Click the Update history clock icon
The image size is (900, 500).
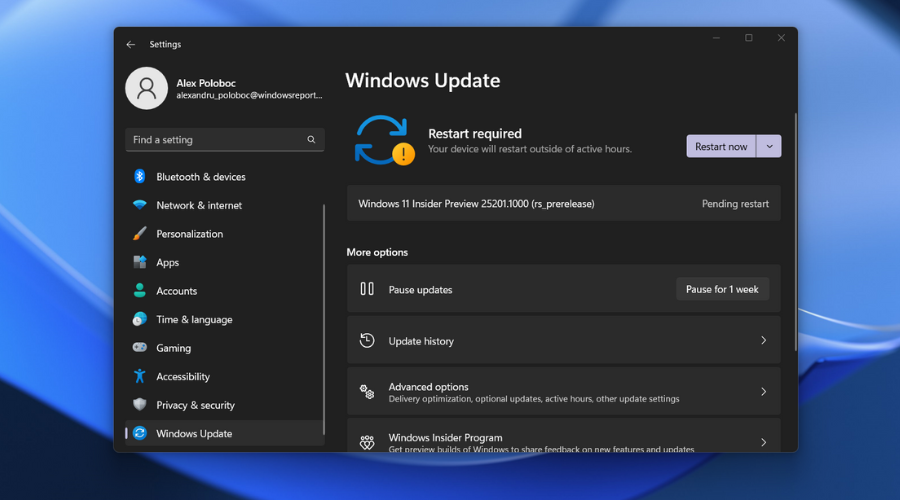tap(367, 340)
